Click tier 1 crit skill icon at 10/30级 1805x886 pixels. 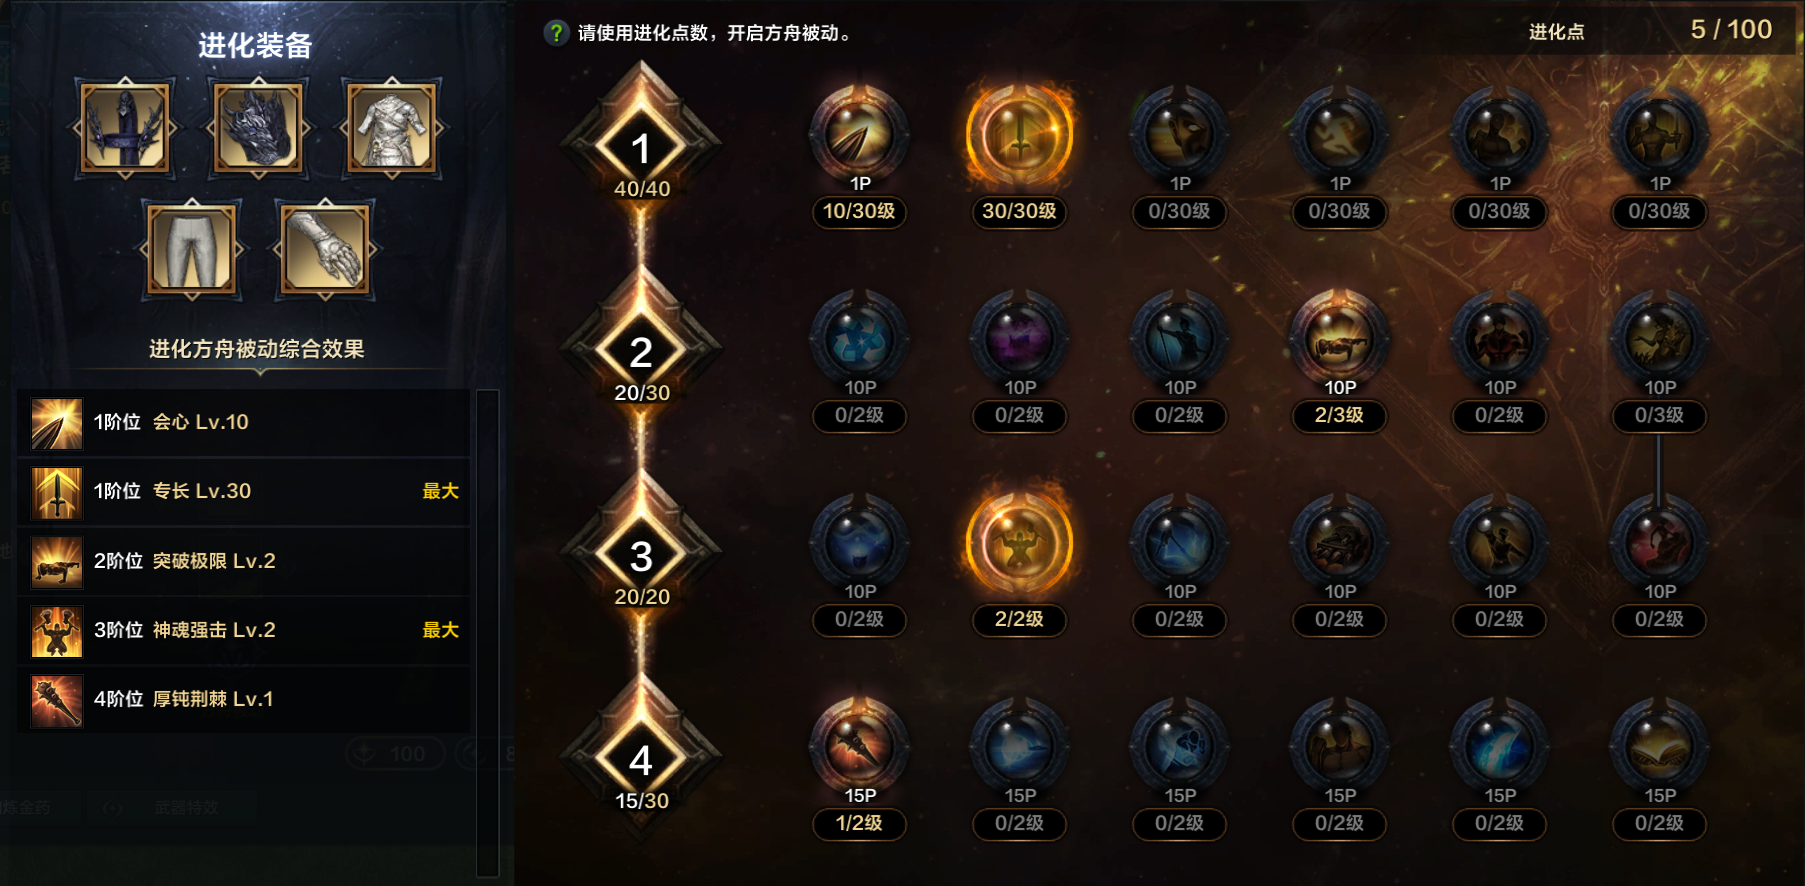pos(859,135)
